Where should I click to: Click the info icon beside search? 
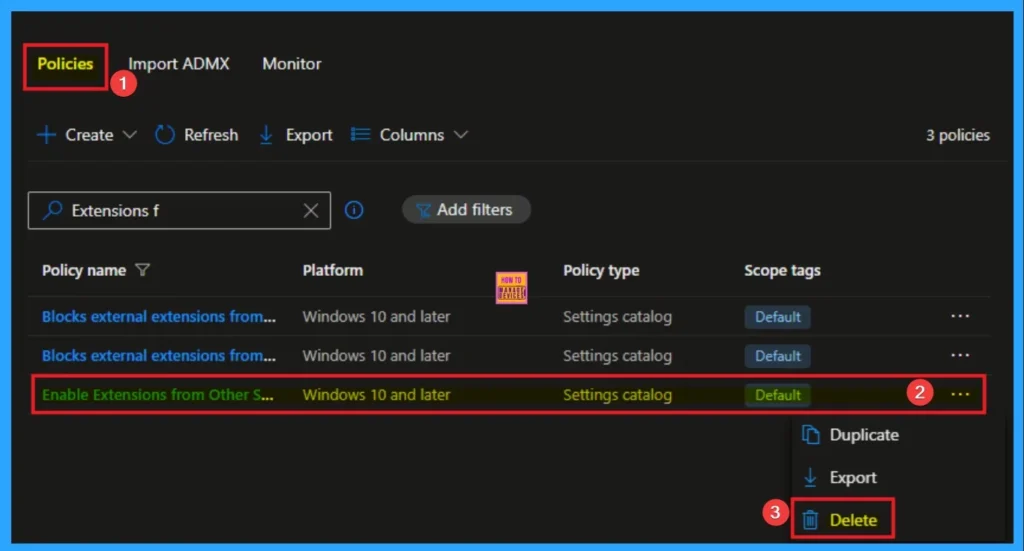[x=354, y=210]
